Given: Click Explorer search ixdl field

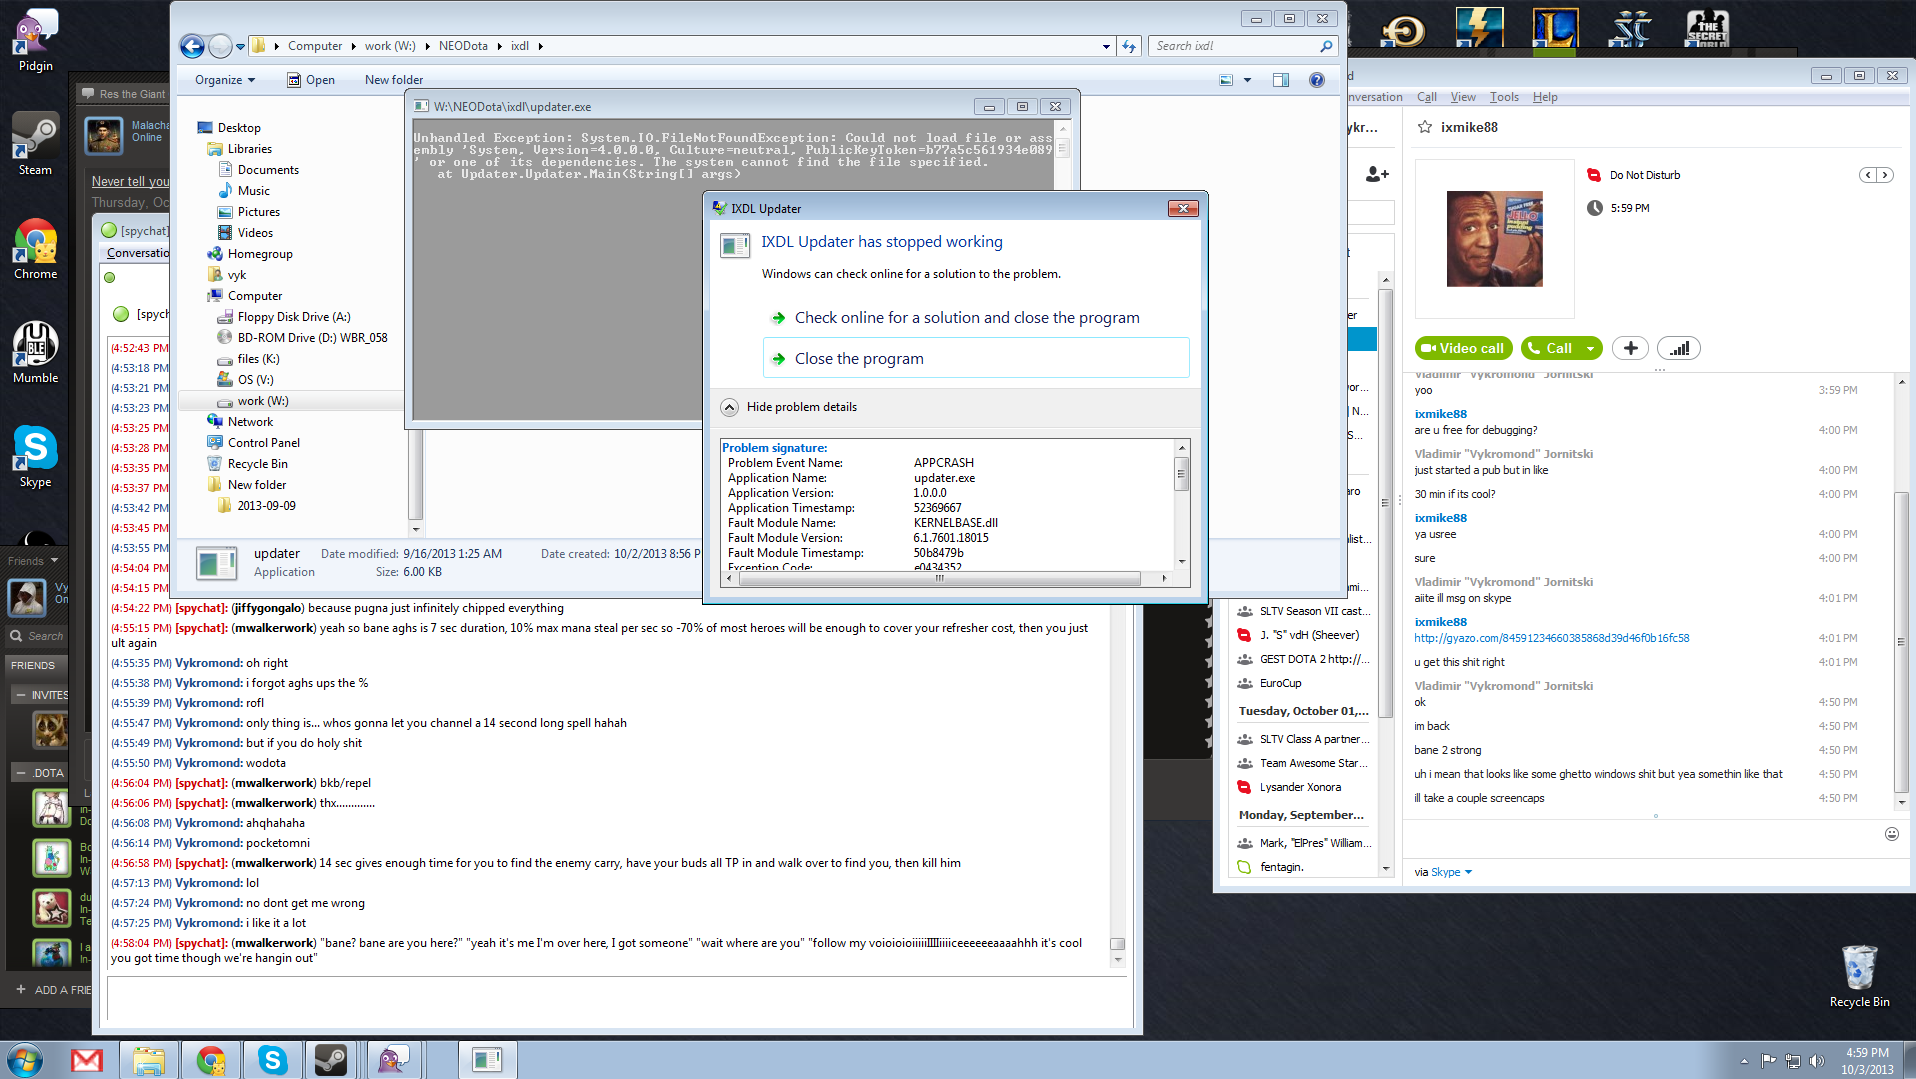Looking at the screenshot, I should [x=1243, y=46].
